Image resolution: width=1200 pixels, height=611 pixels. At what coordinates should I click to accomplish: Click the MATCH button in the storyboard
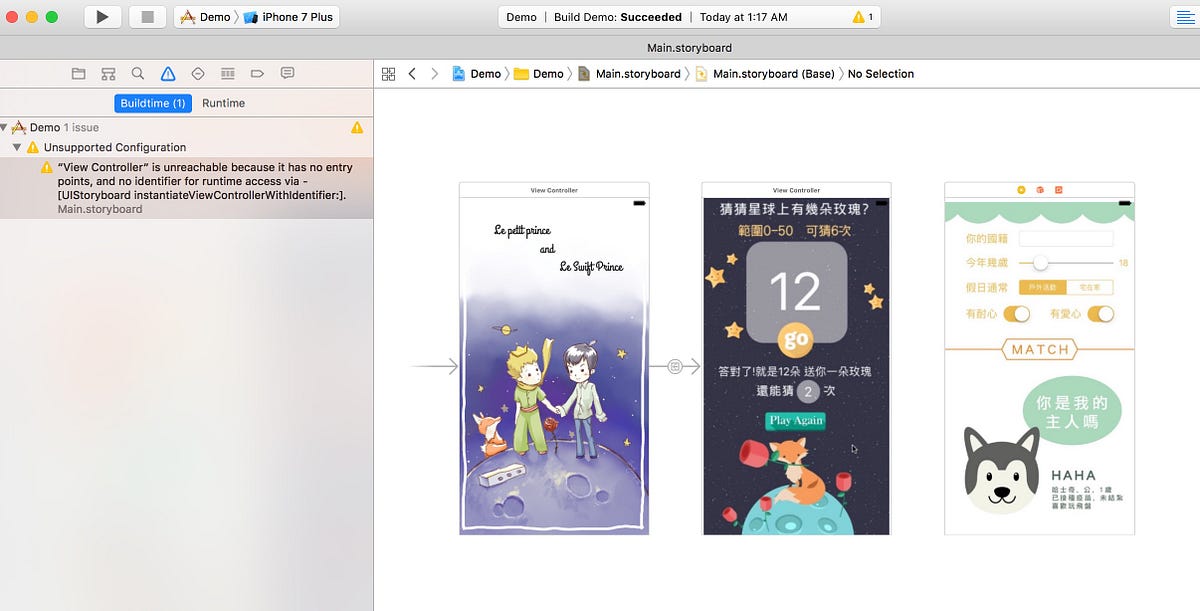pos(1040,349)
